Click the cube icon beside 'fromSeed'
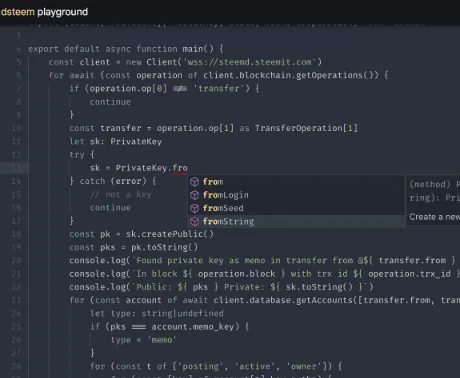 tap(194, 208)
